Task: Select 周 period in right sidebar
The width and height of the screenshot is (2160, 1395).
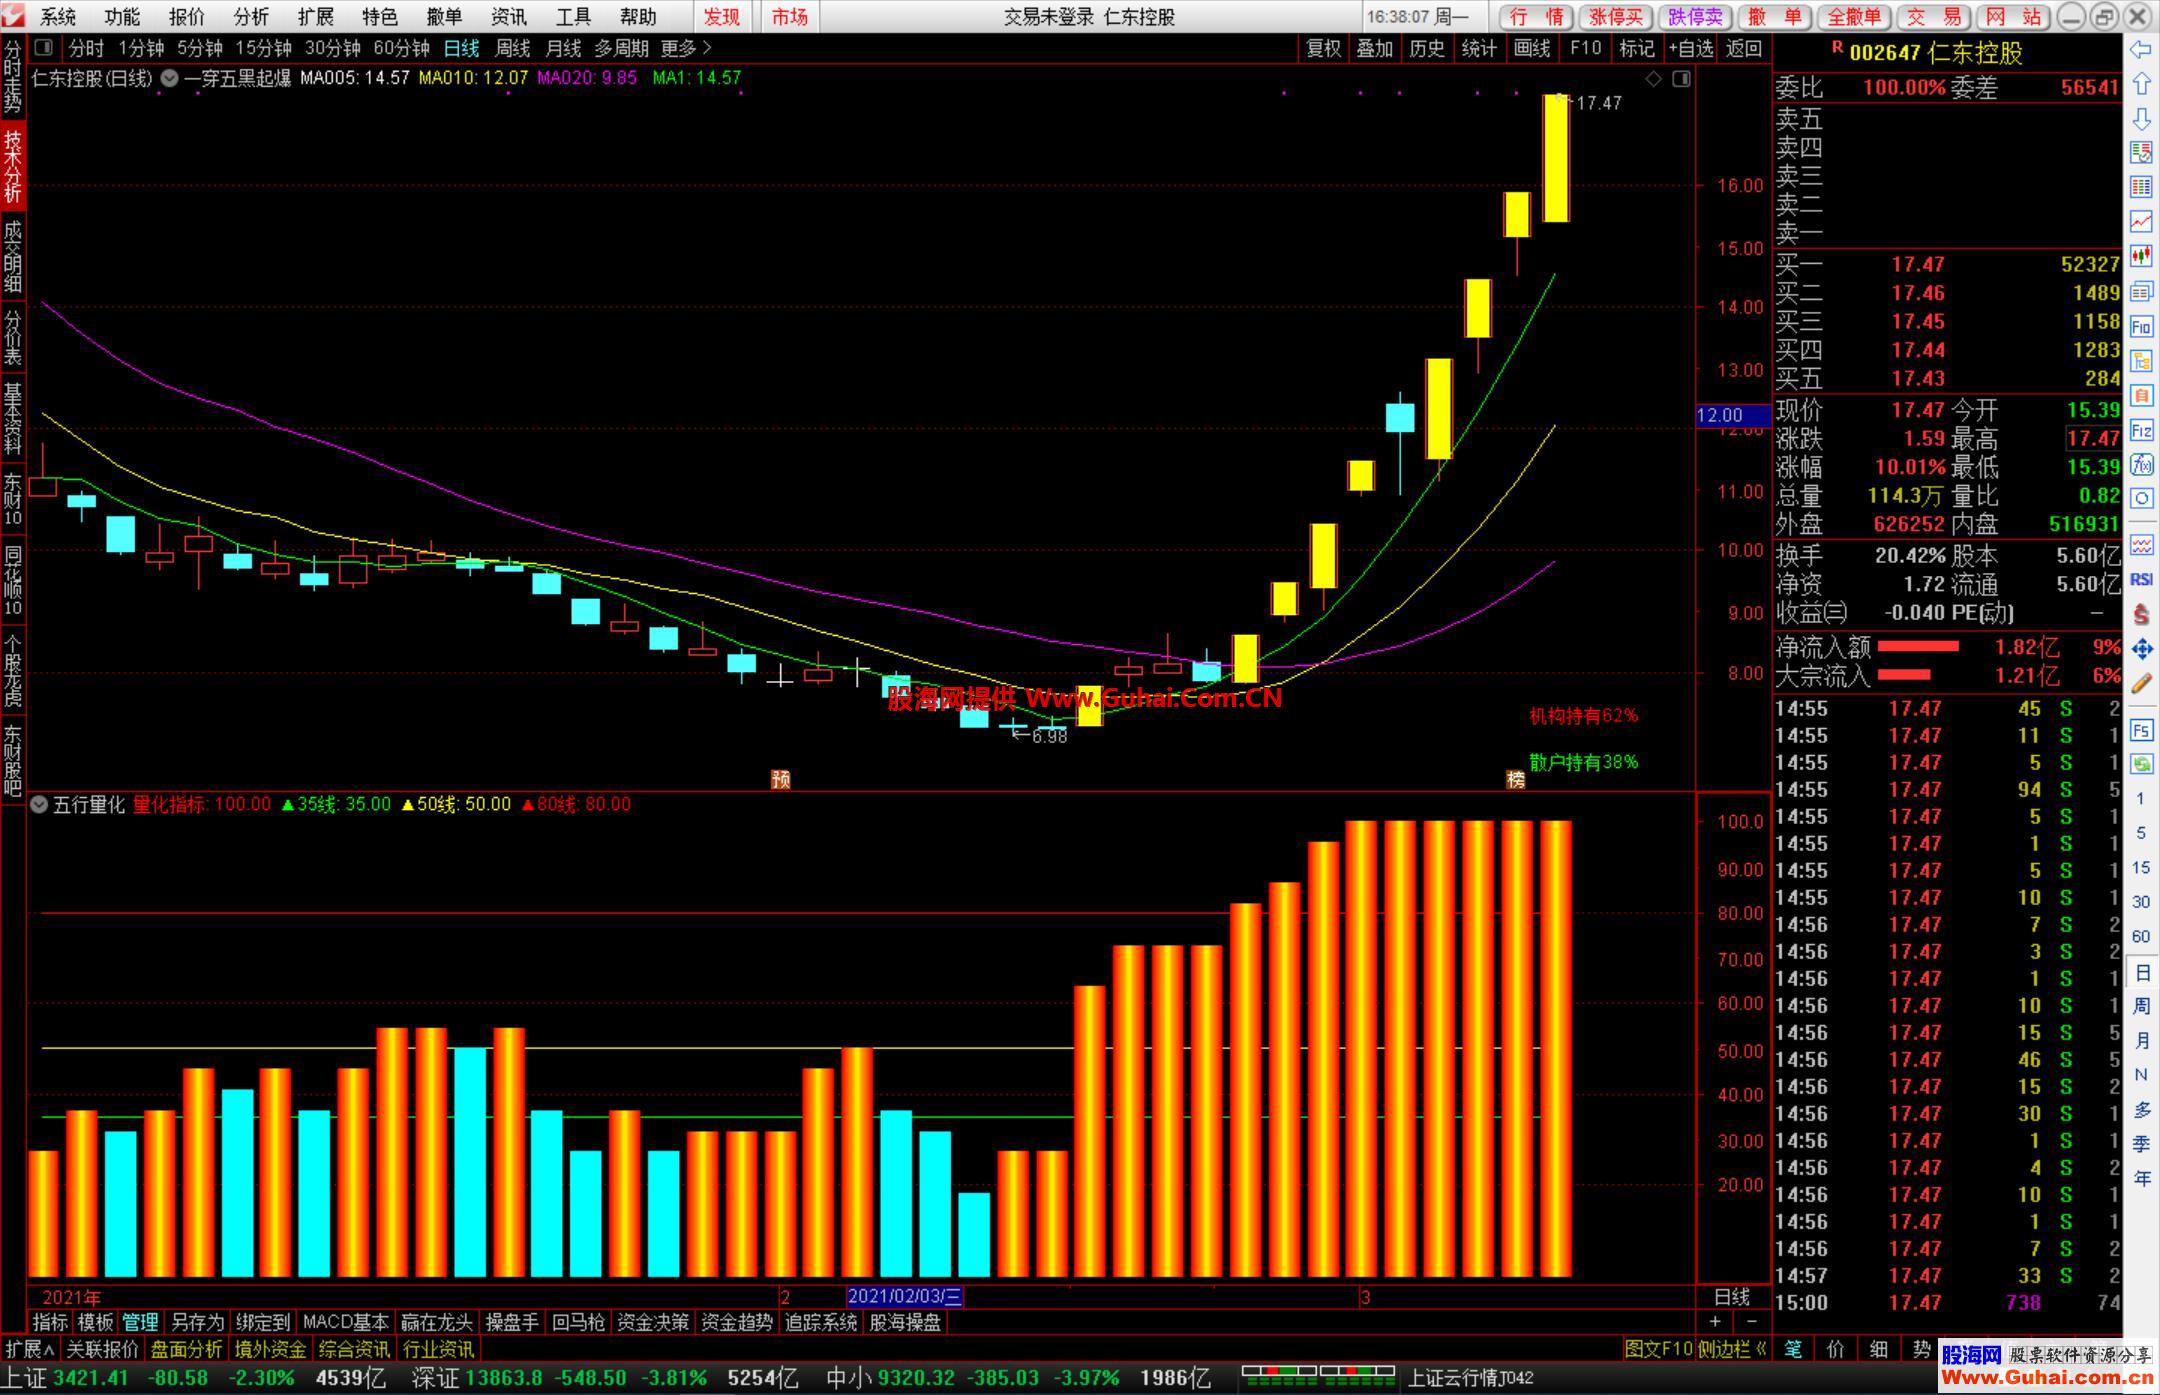Action: click(x=2141, y=1006)
